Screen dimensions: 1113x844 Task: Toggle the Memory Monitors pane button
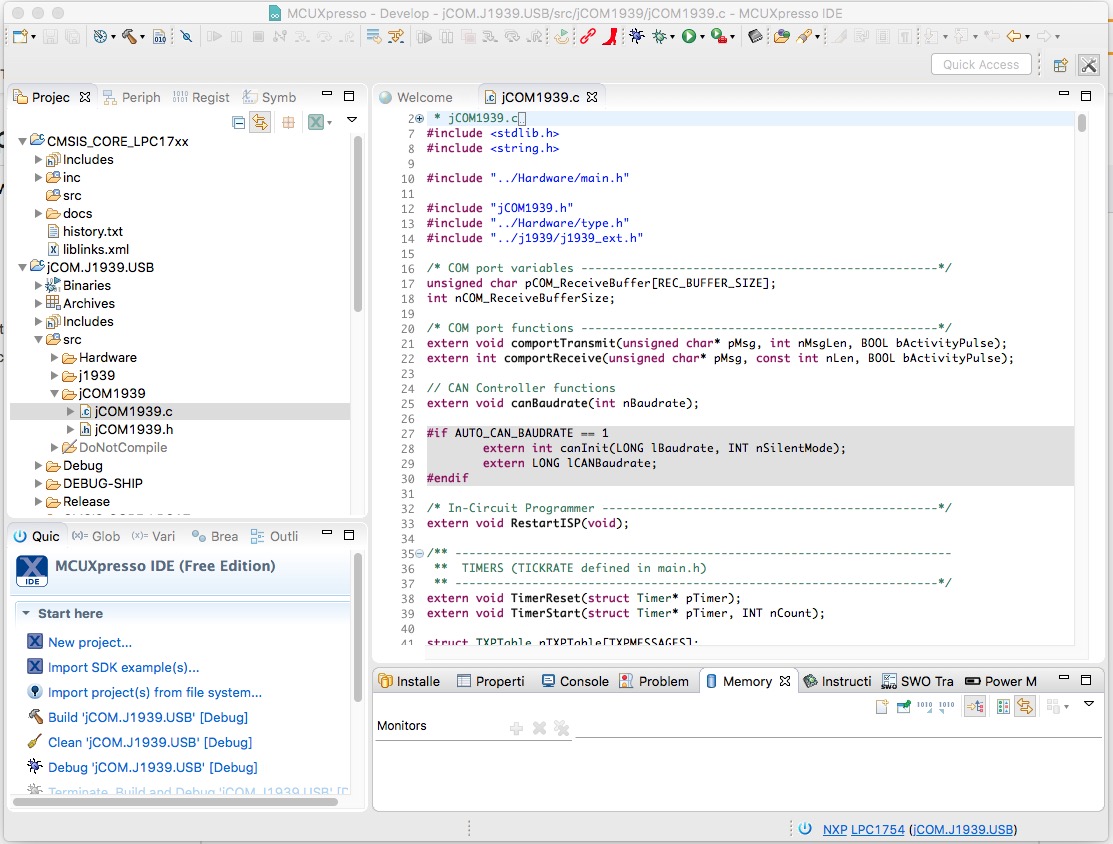pyautogui.click(x=973, y=706)
